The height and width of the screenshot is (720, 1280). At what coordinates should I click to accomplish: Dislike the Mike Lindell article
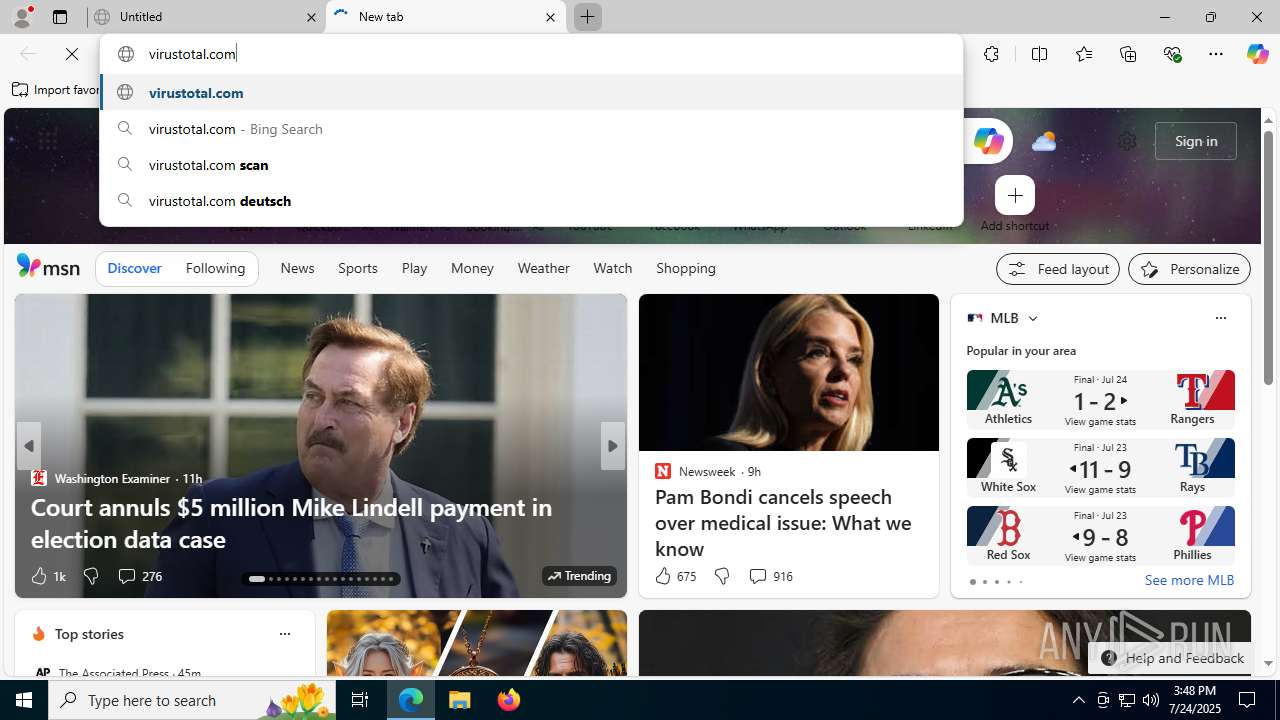pyautogui.click(x=91, y=576)
